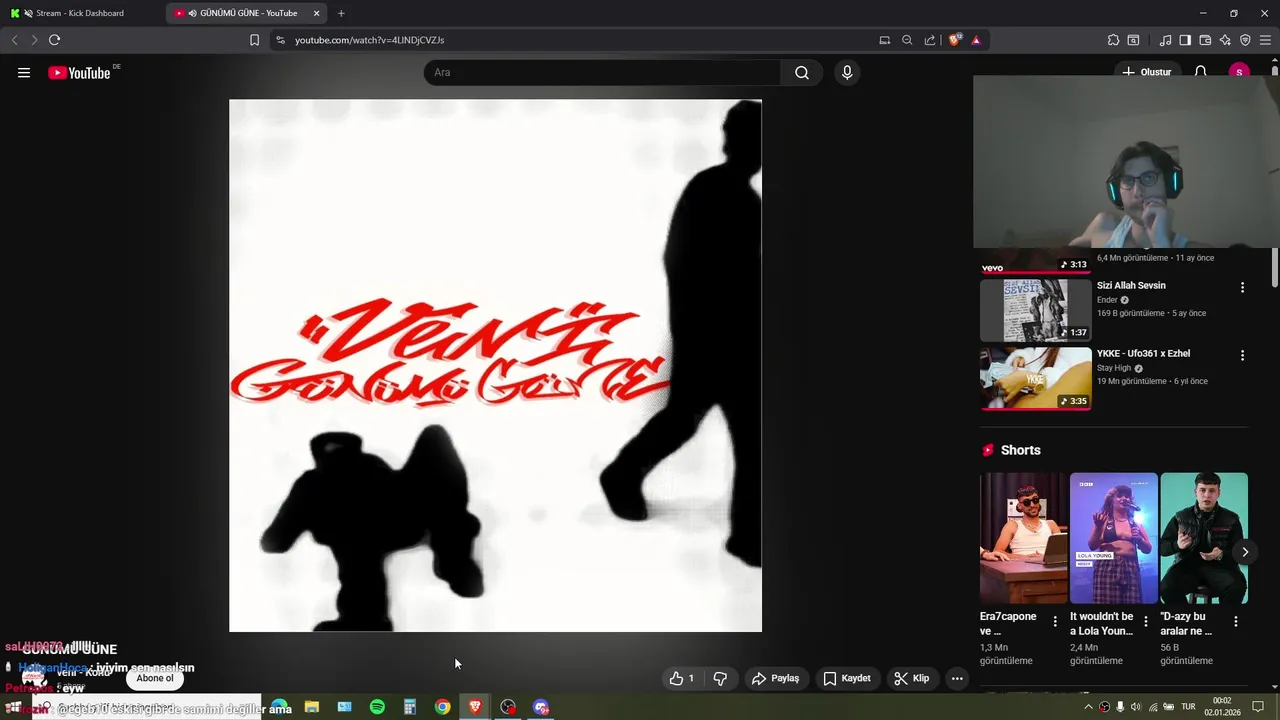
Task: Open the Era7capone short thumbnail
Action: (x=1023, y=538)
